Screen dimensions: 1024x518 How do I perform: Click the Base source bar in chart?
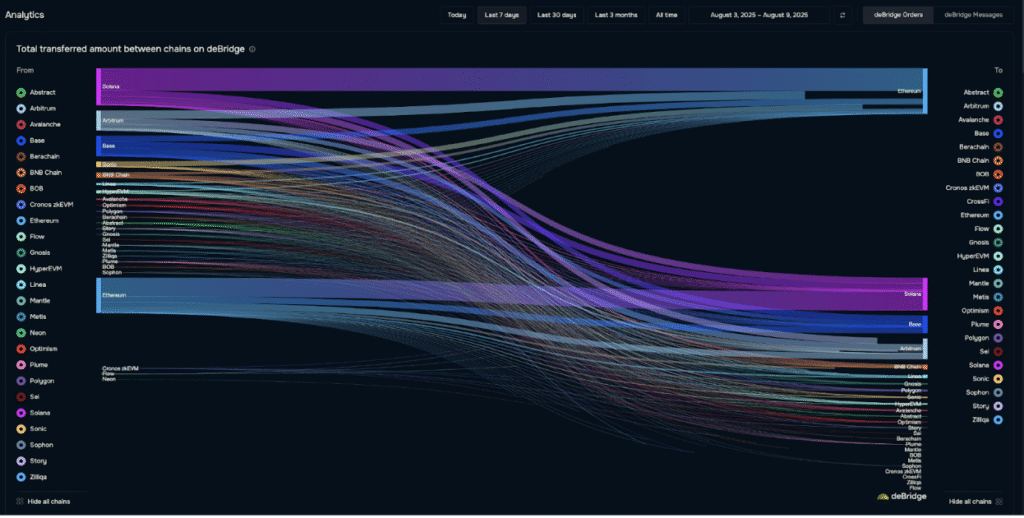point(99,146)
